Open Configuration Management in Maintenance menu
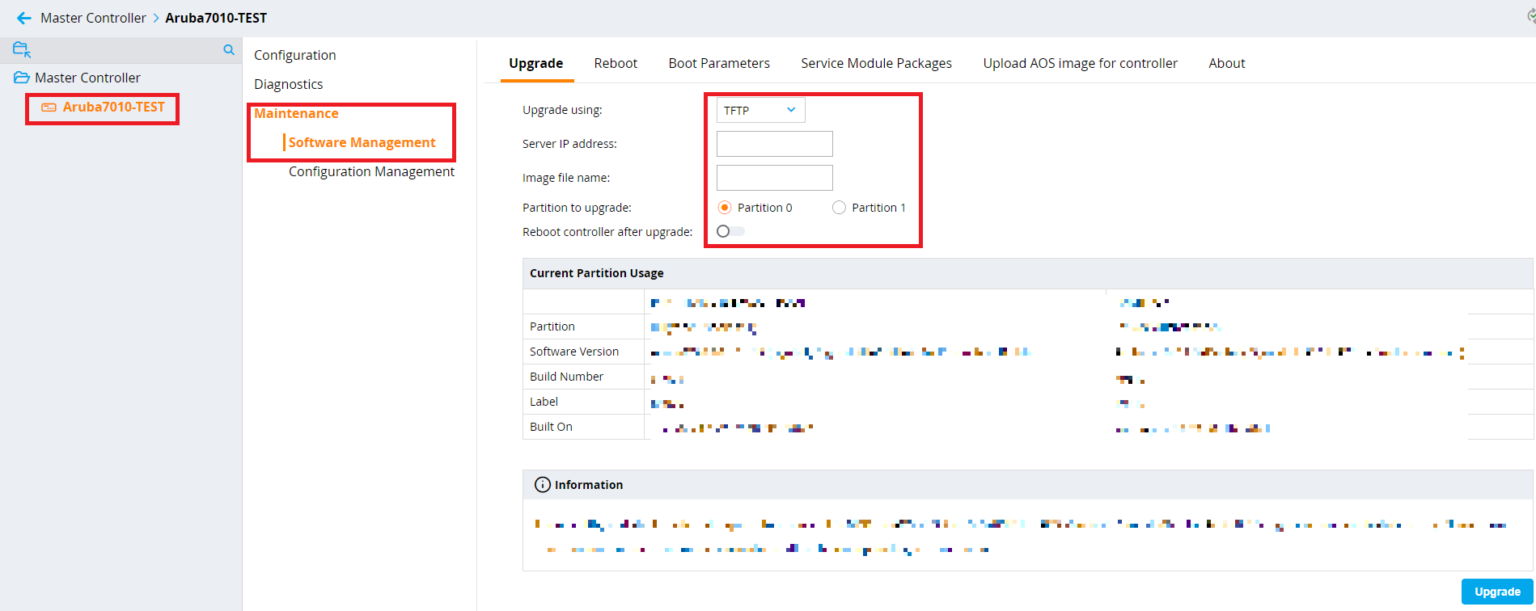This screenshot has height=611, width=1536. 371,171
